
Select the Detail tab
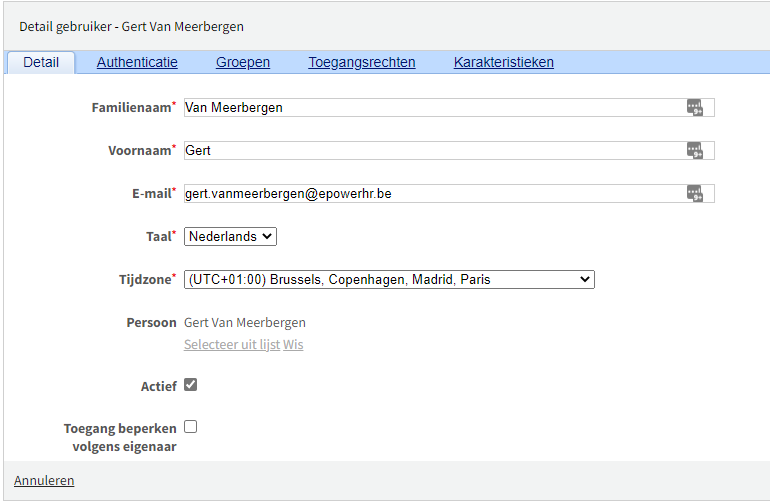point(41,62)
